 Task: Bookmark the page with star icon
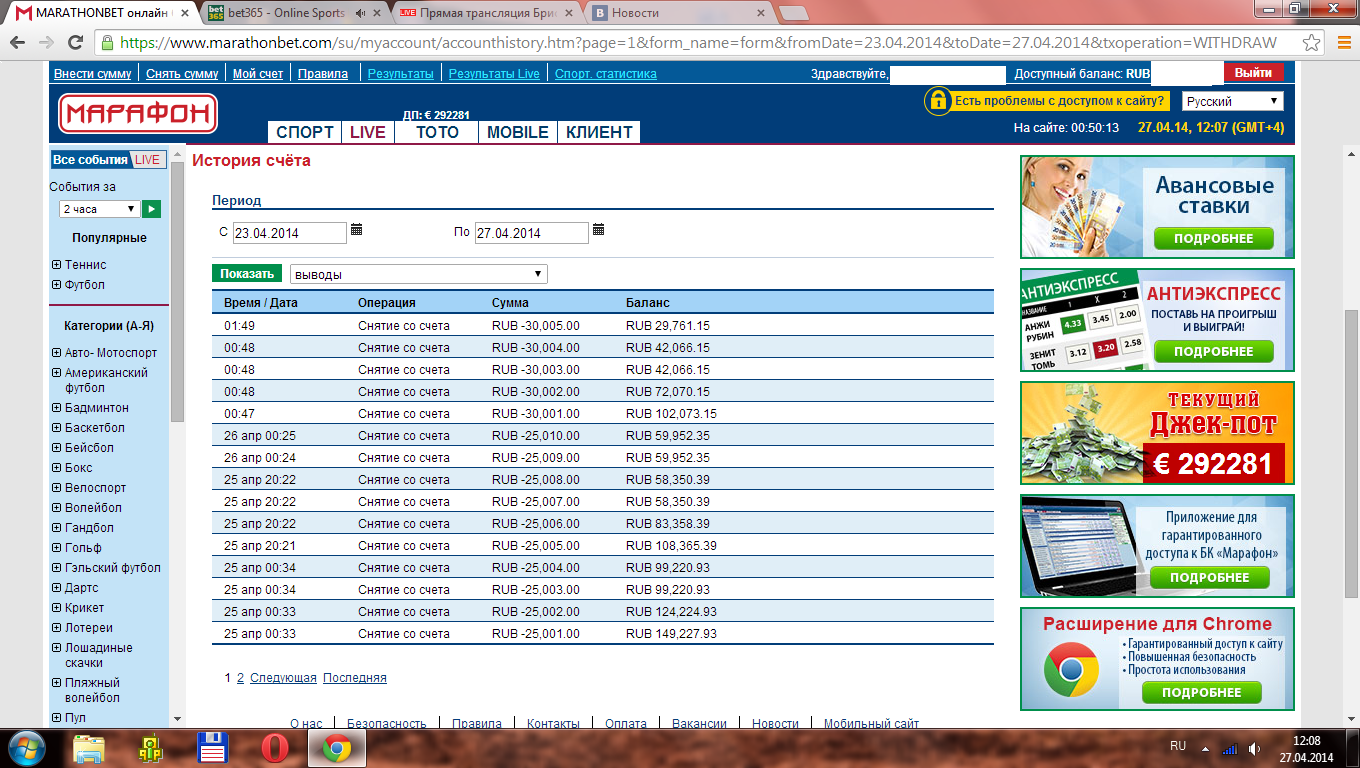coord(1312,44)
